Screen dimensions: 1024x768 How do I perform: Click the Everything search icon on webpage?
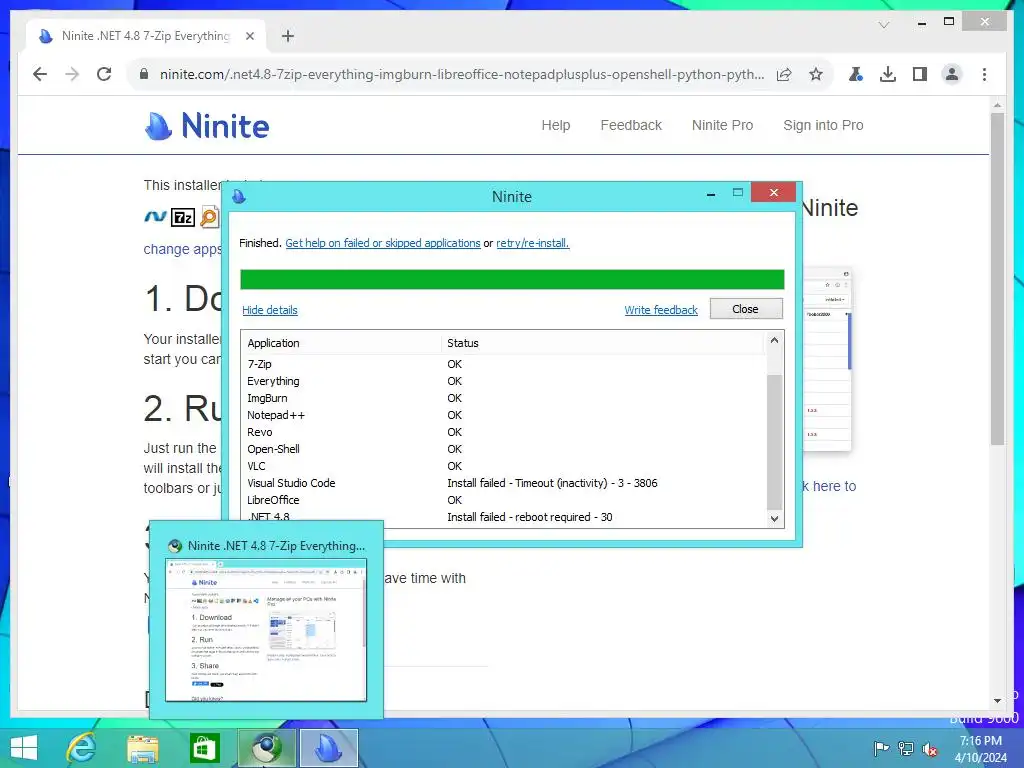(209, 216)
